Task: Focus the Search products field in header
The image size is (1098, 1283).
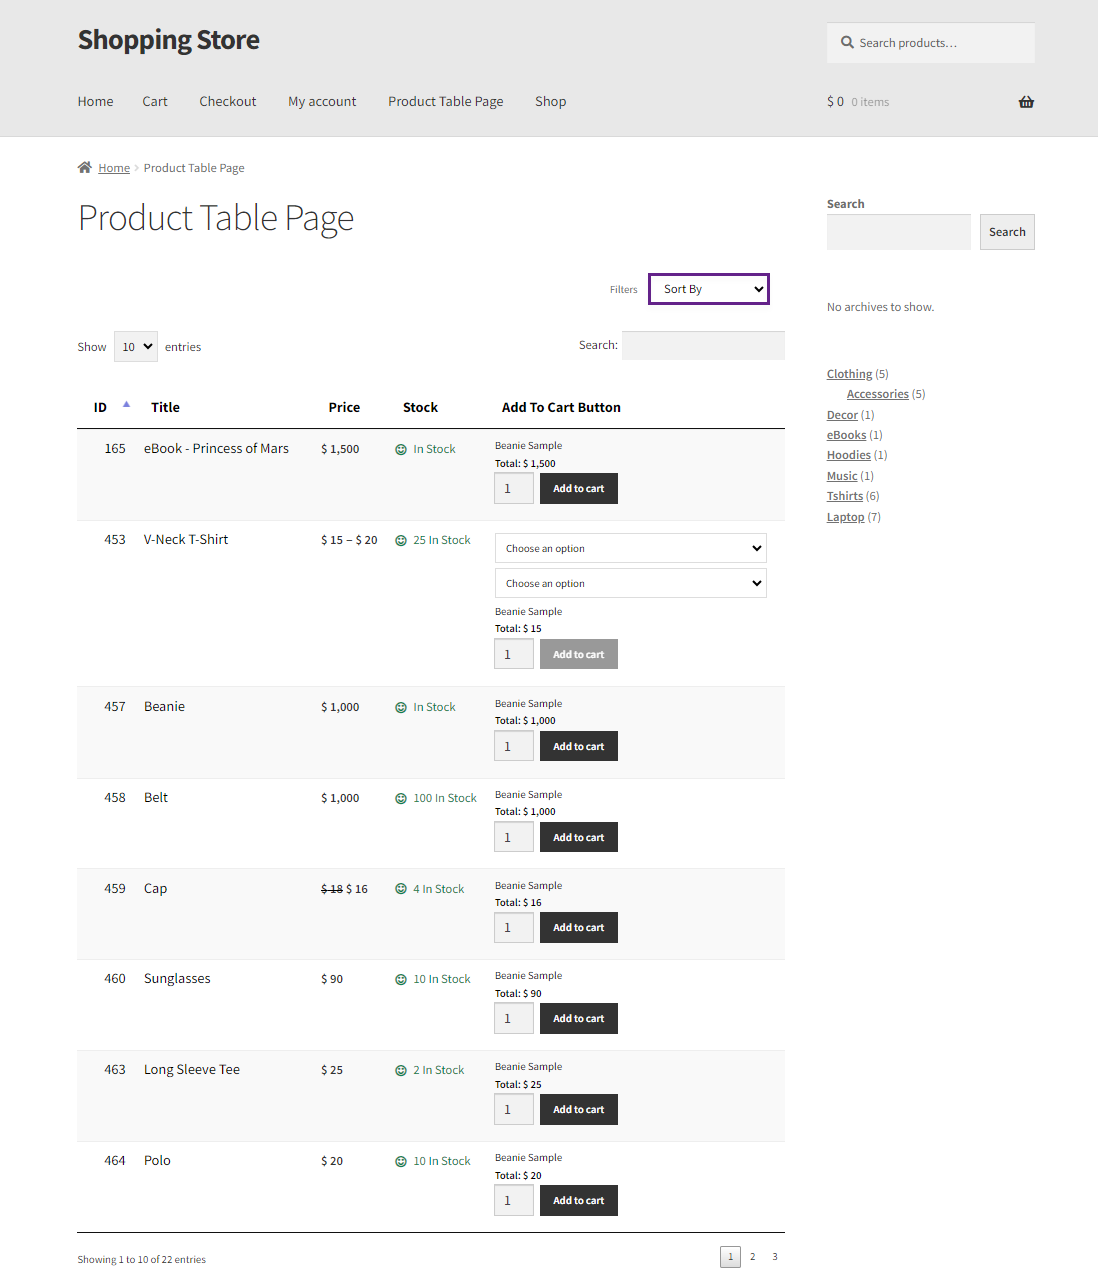Action: point(931,43)
